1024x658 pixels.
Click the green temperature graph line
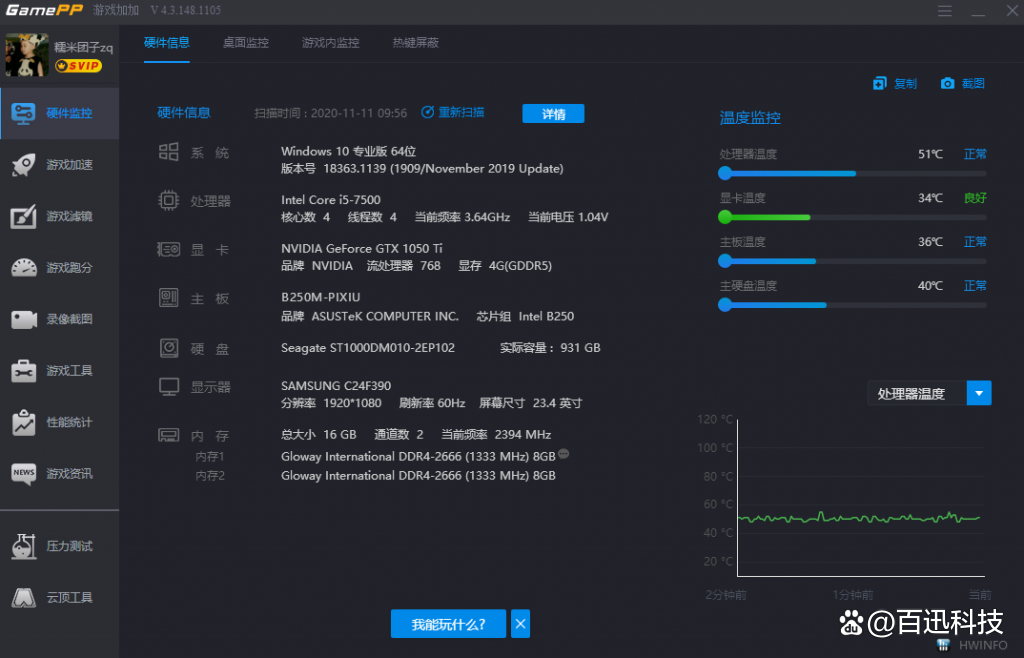coord(859,518)
